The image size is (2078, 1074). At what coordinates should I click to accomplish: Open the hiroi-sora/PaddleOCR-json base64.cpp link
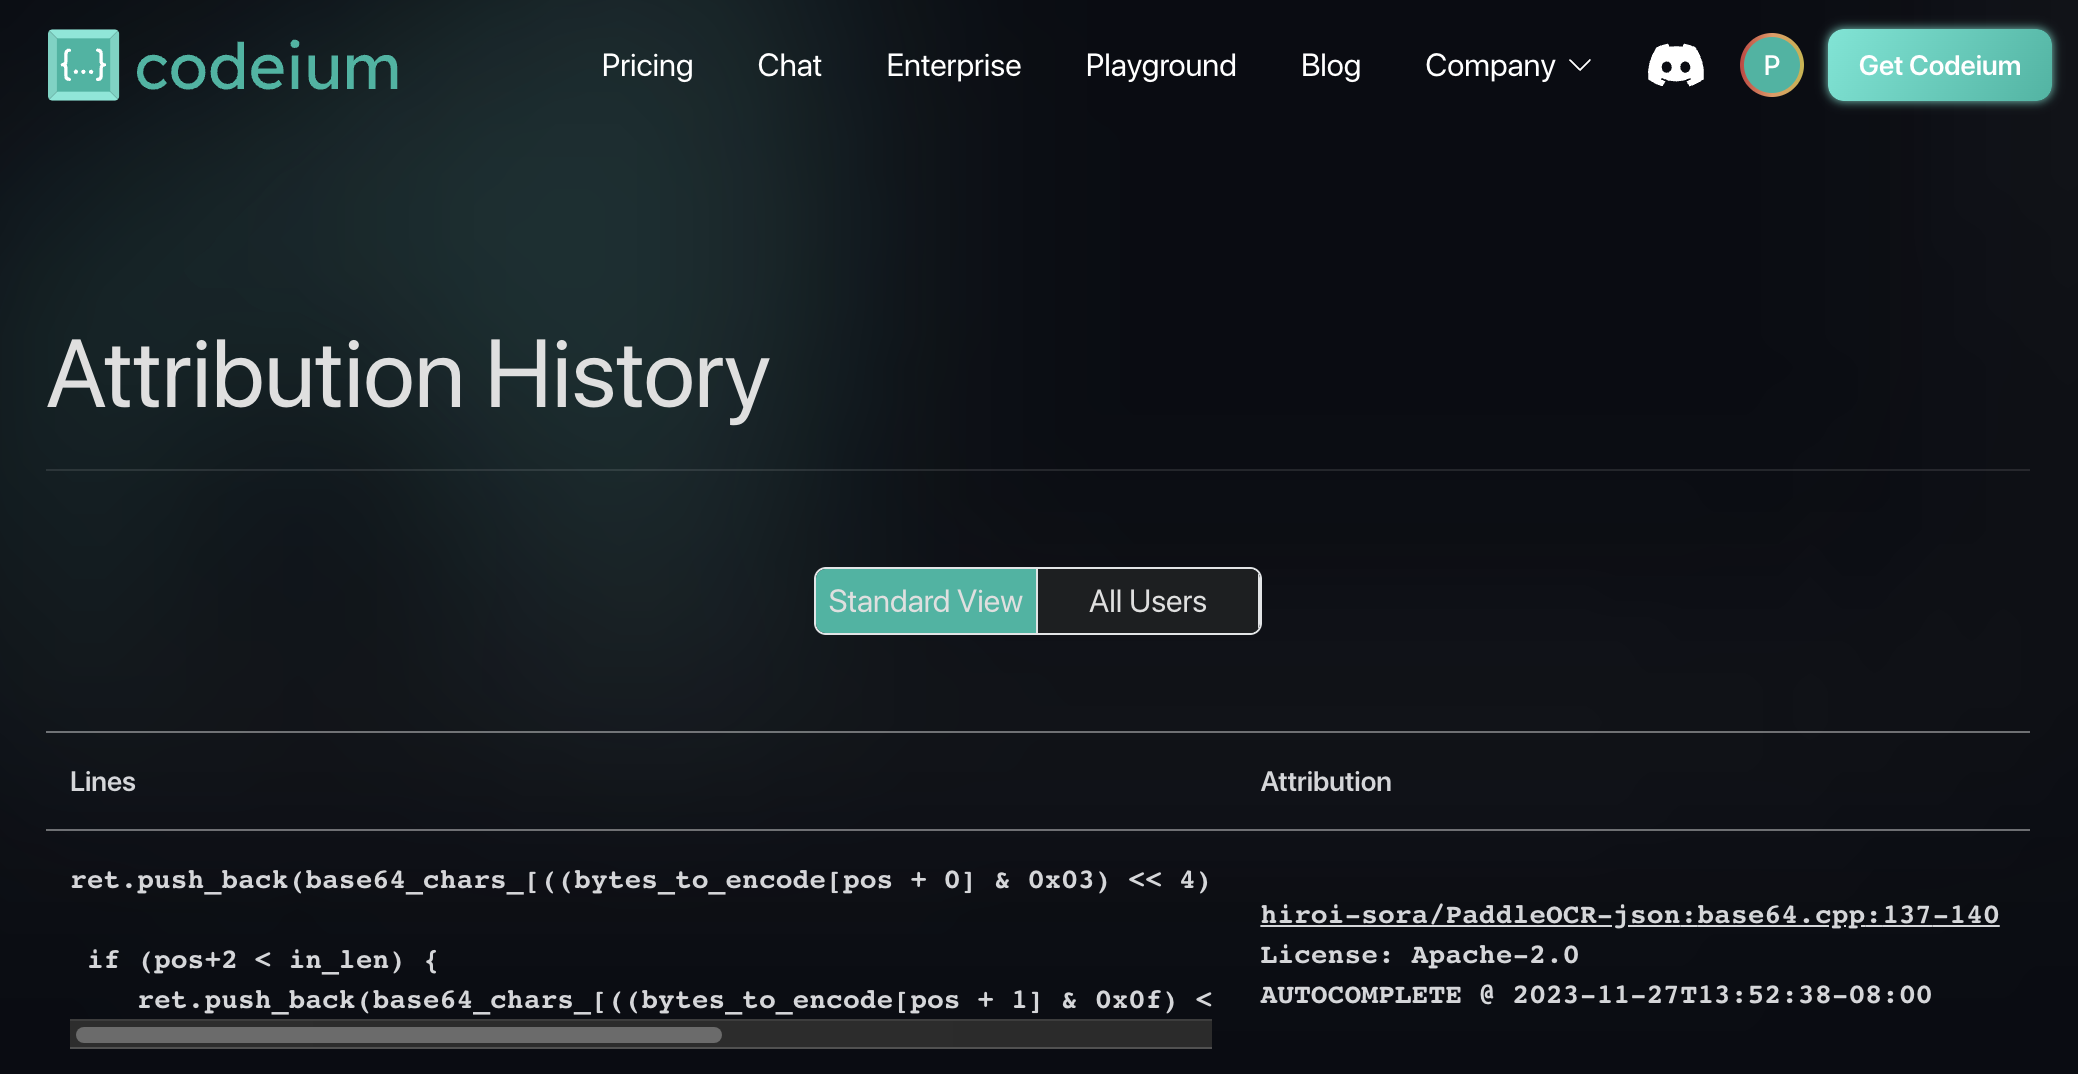(x=1629, y=914)
